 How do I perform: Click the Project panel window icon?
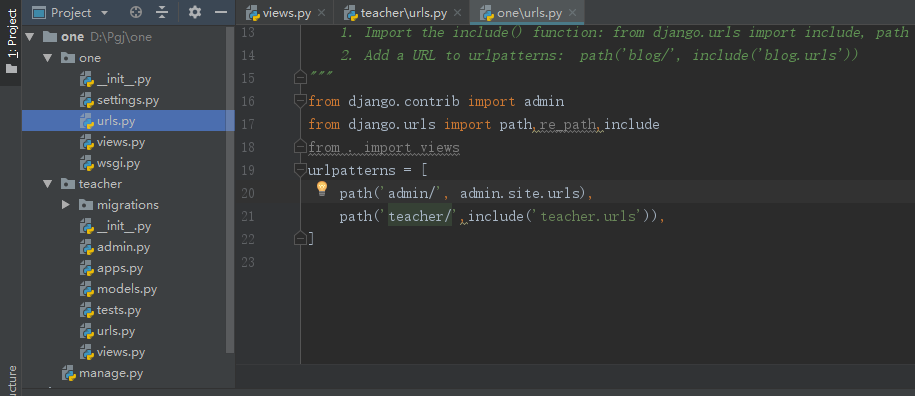[x=39, y=12]
